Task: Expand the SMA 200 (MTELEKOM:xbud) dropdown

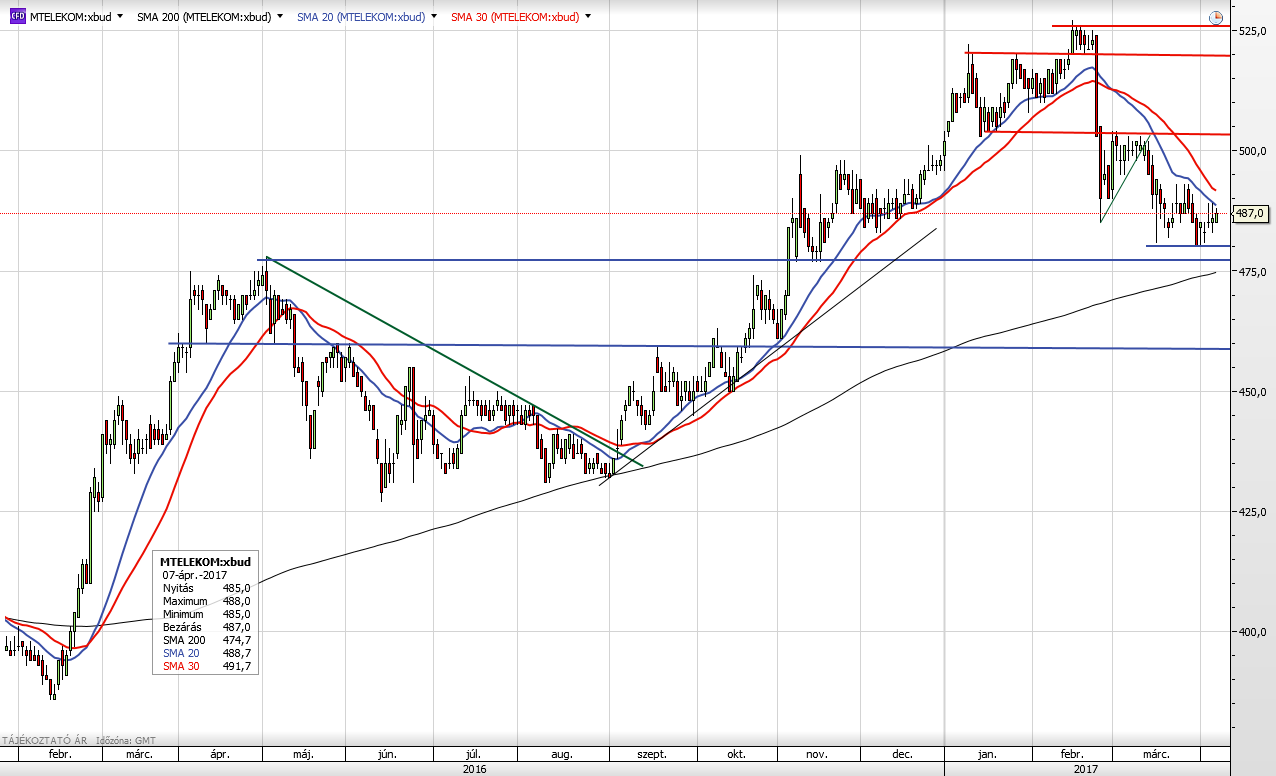Action: 278,17
